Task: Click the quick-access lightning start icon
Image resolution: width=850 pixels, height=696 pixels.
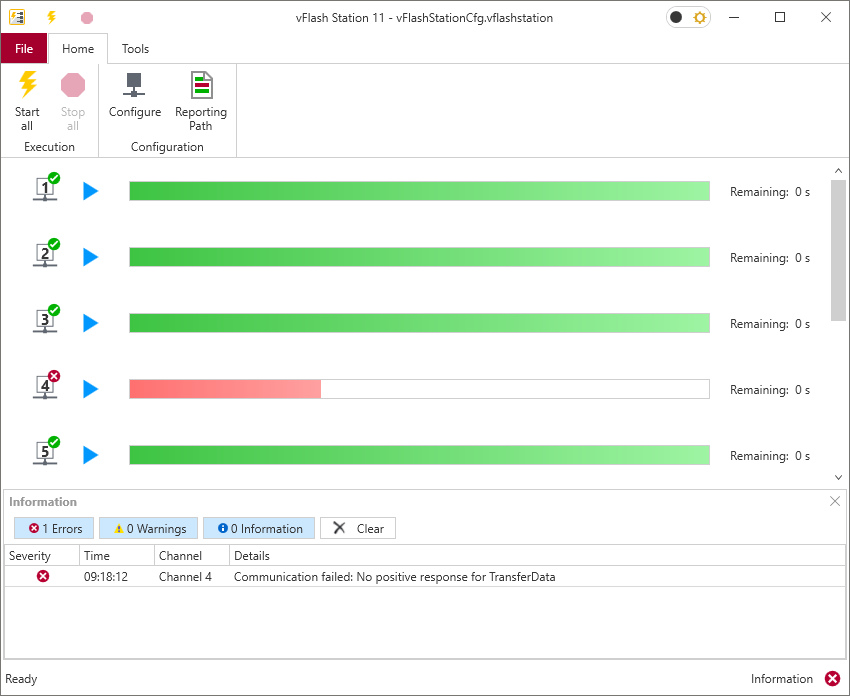Action: coord(51,17)
